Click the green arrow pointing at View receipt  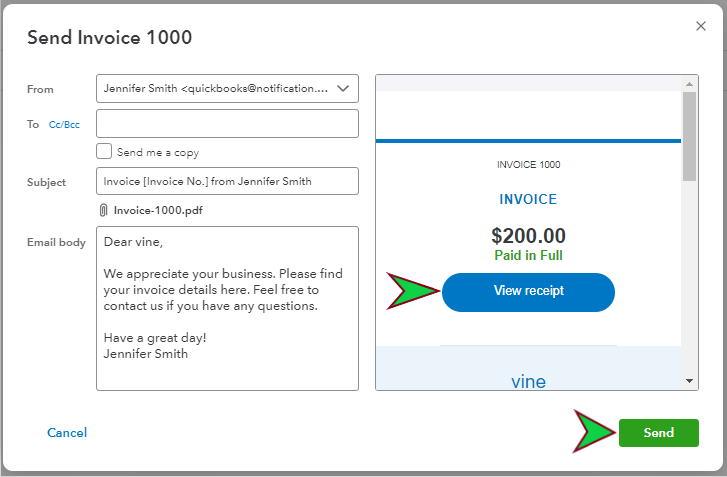coord(413,291)
